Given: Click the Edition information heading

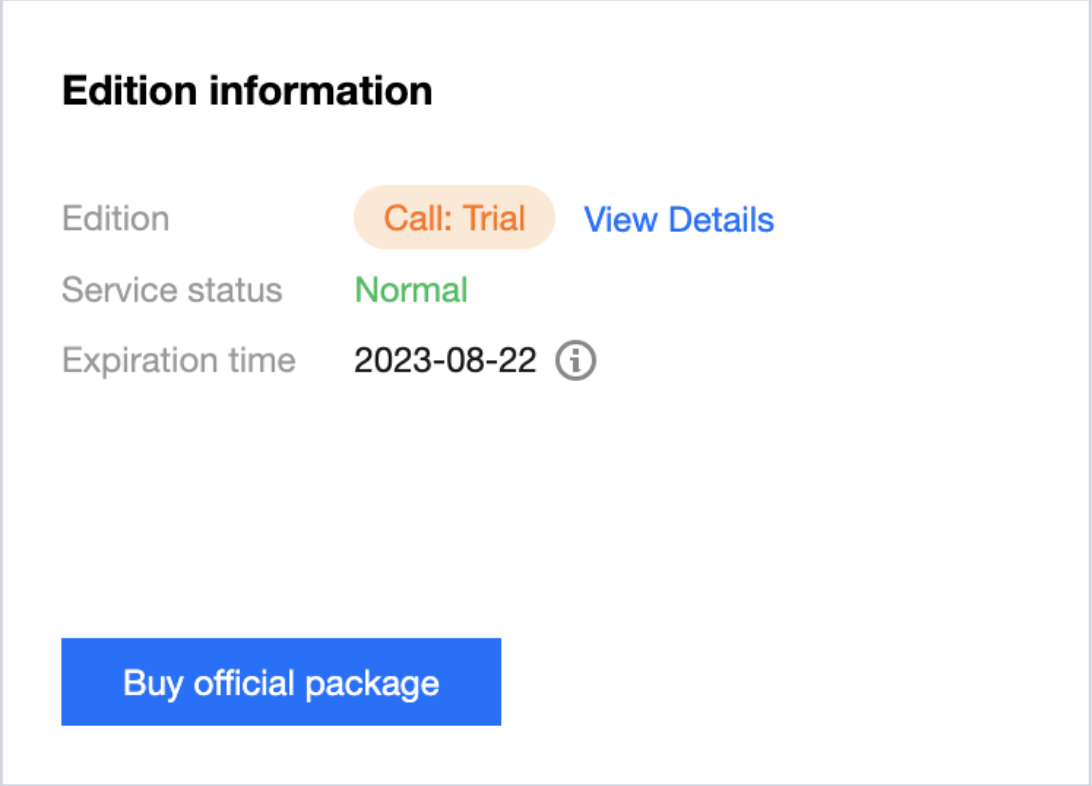Looking at the screenshot, I should pos(247,91).
